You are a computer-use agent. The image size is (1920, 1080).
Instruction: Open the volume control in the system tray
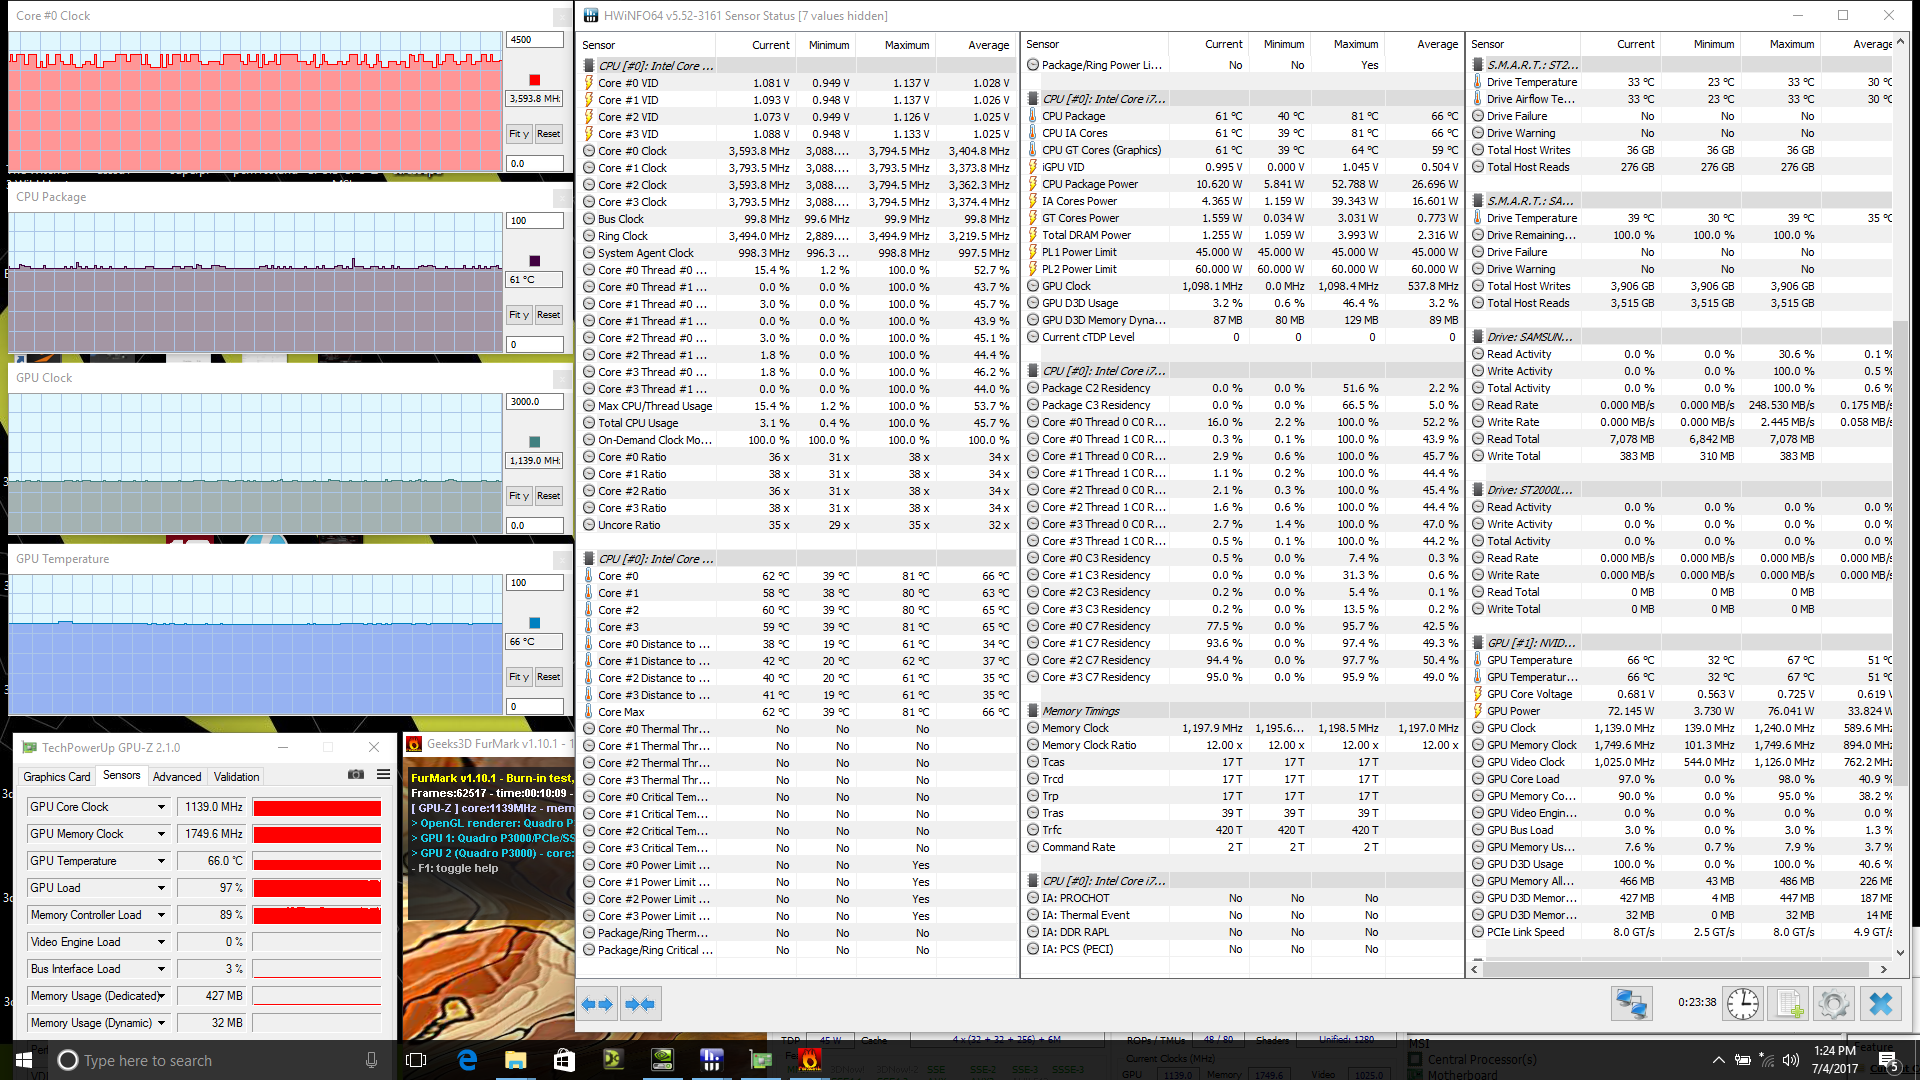coord(1791,1060)
